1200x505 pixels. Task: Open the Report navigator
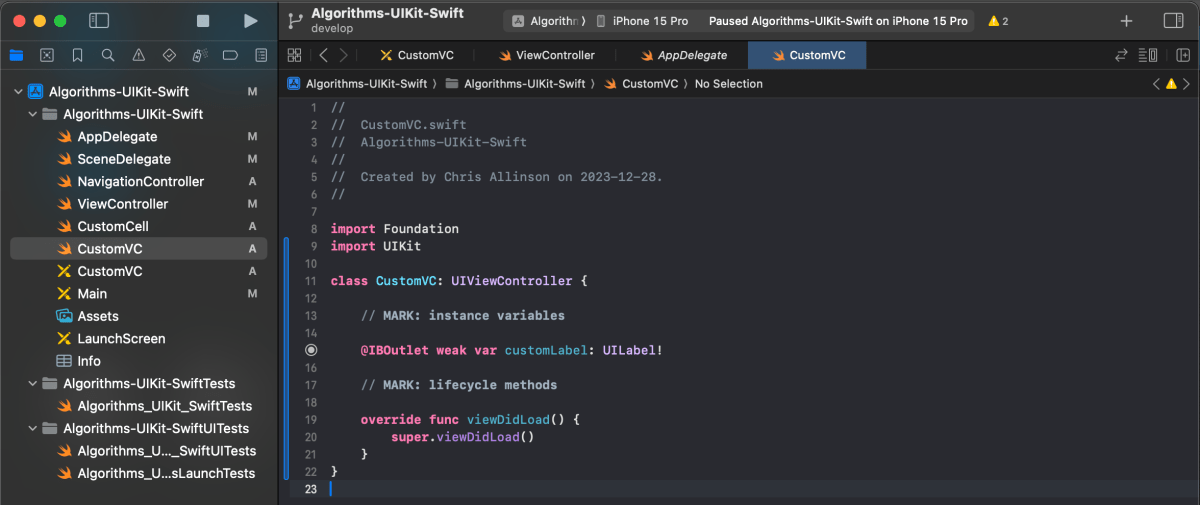click(x=261, y=55)
